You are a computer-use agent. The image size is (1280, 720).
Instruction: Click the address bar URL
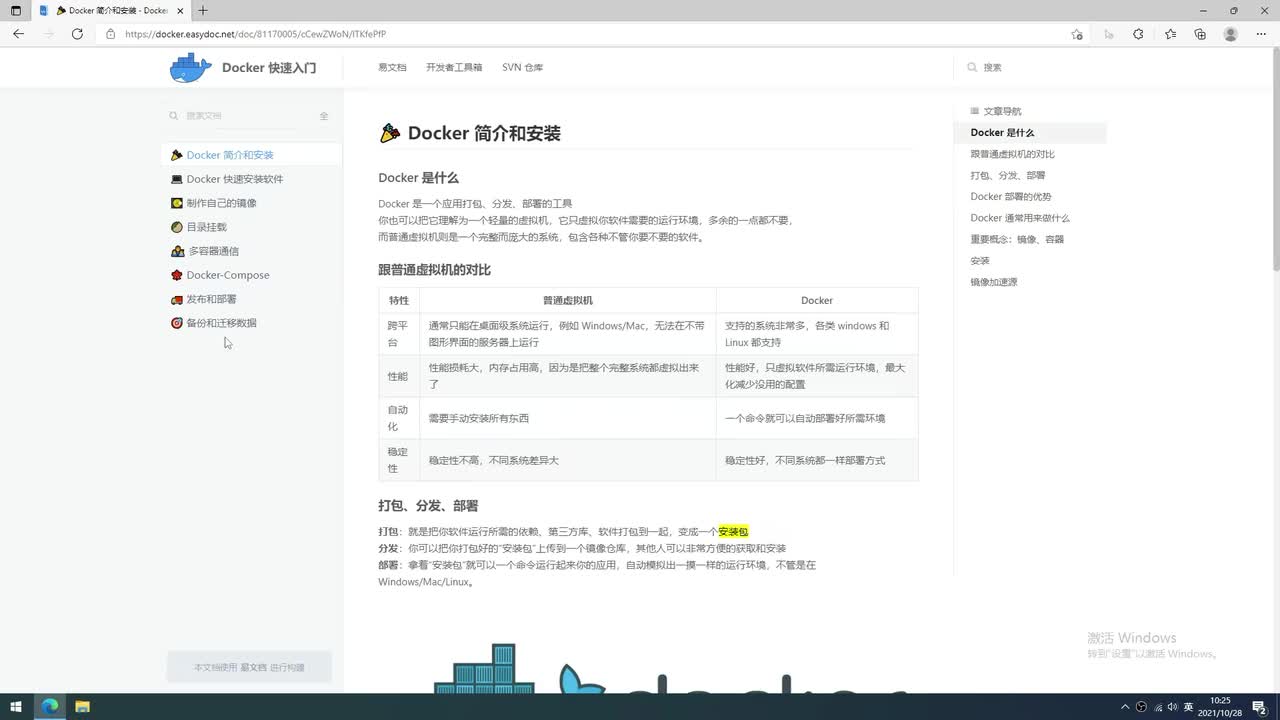tap(256, 34)
